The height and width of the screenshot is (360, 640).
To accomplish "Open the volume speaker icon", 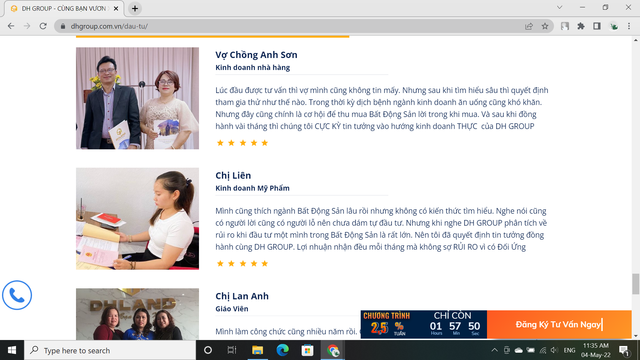I will pyautogui.click(x=554, y=350).
